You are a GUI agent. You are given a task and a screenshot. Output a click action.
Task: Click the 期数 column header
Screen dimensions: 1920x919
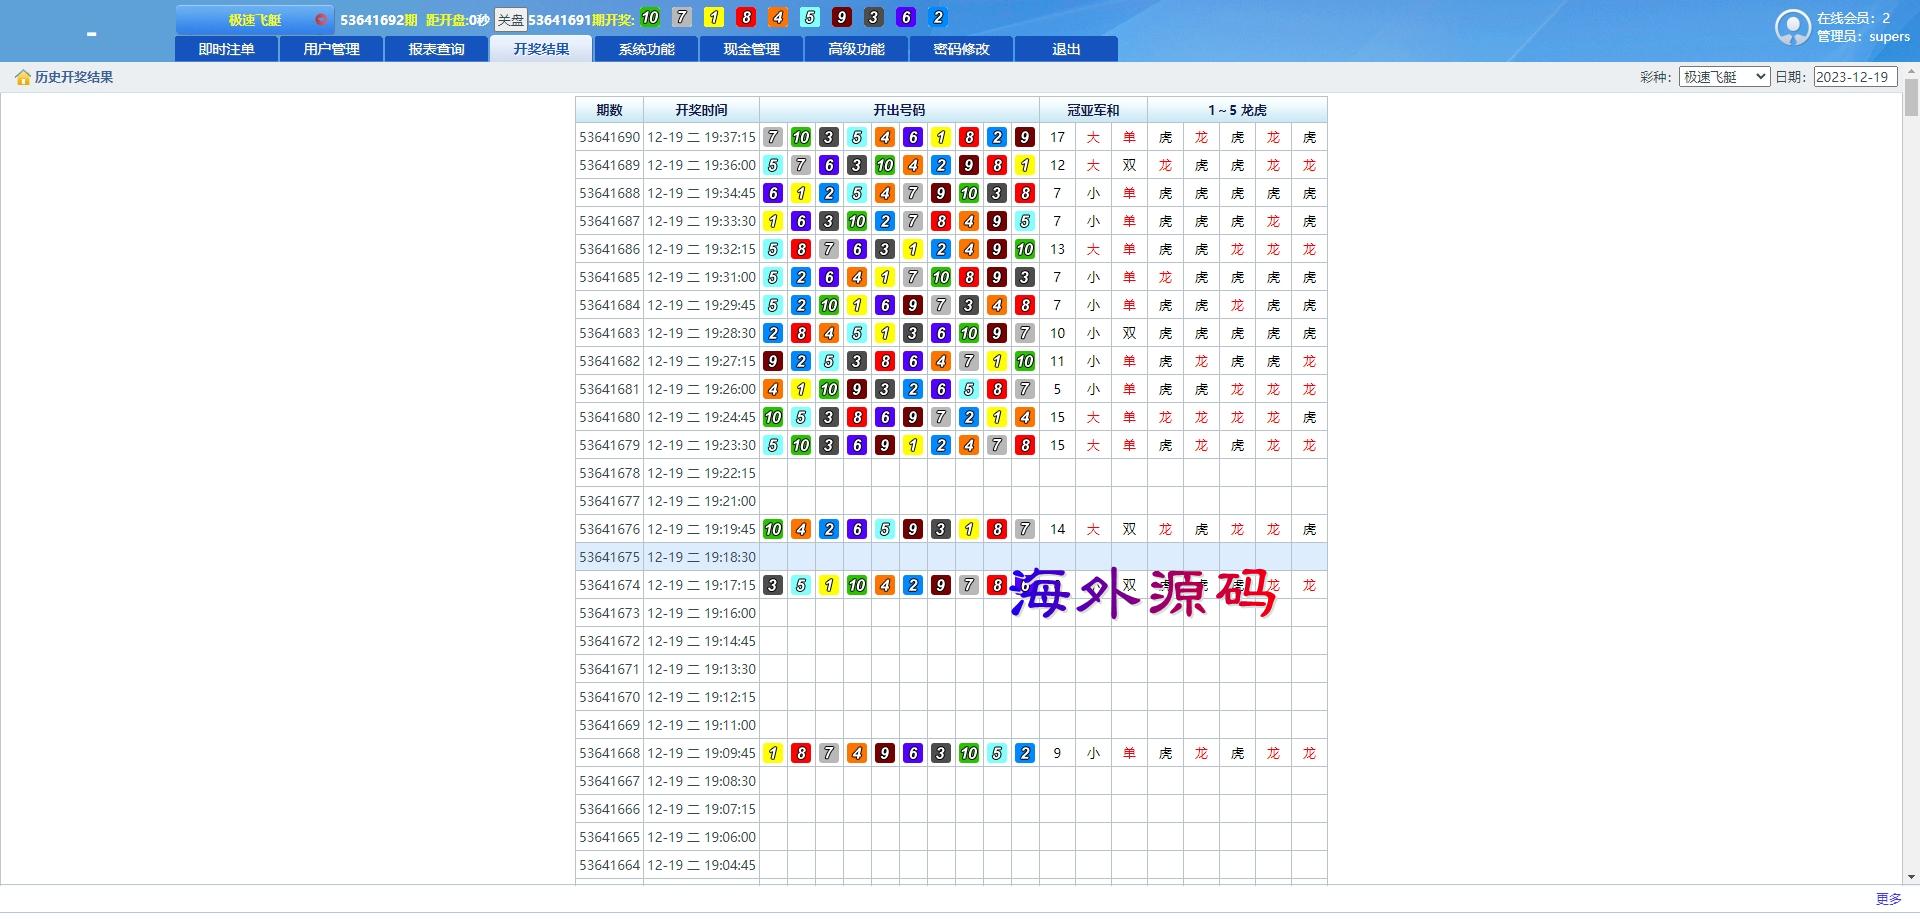coord(609,110)
